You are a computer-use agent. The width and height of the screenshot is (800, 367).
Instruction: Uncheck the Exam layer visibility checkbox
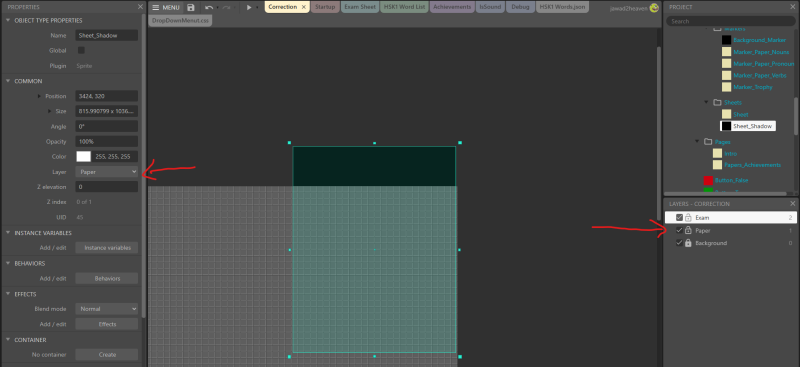(x=679, y=217)
